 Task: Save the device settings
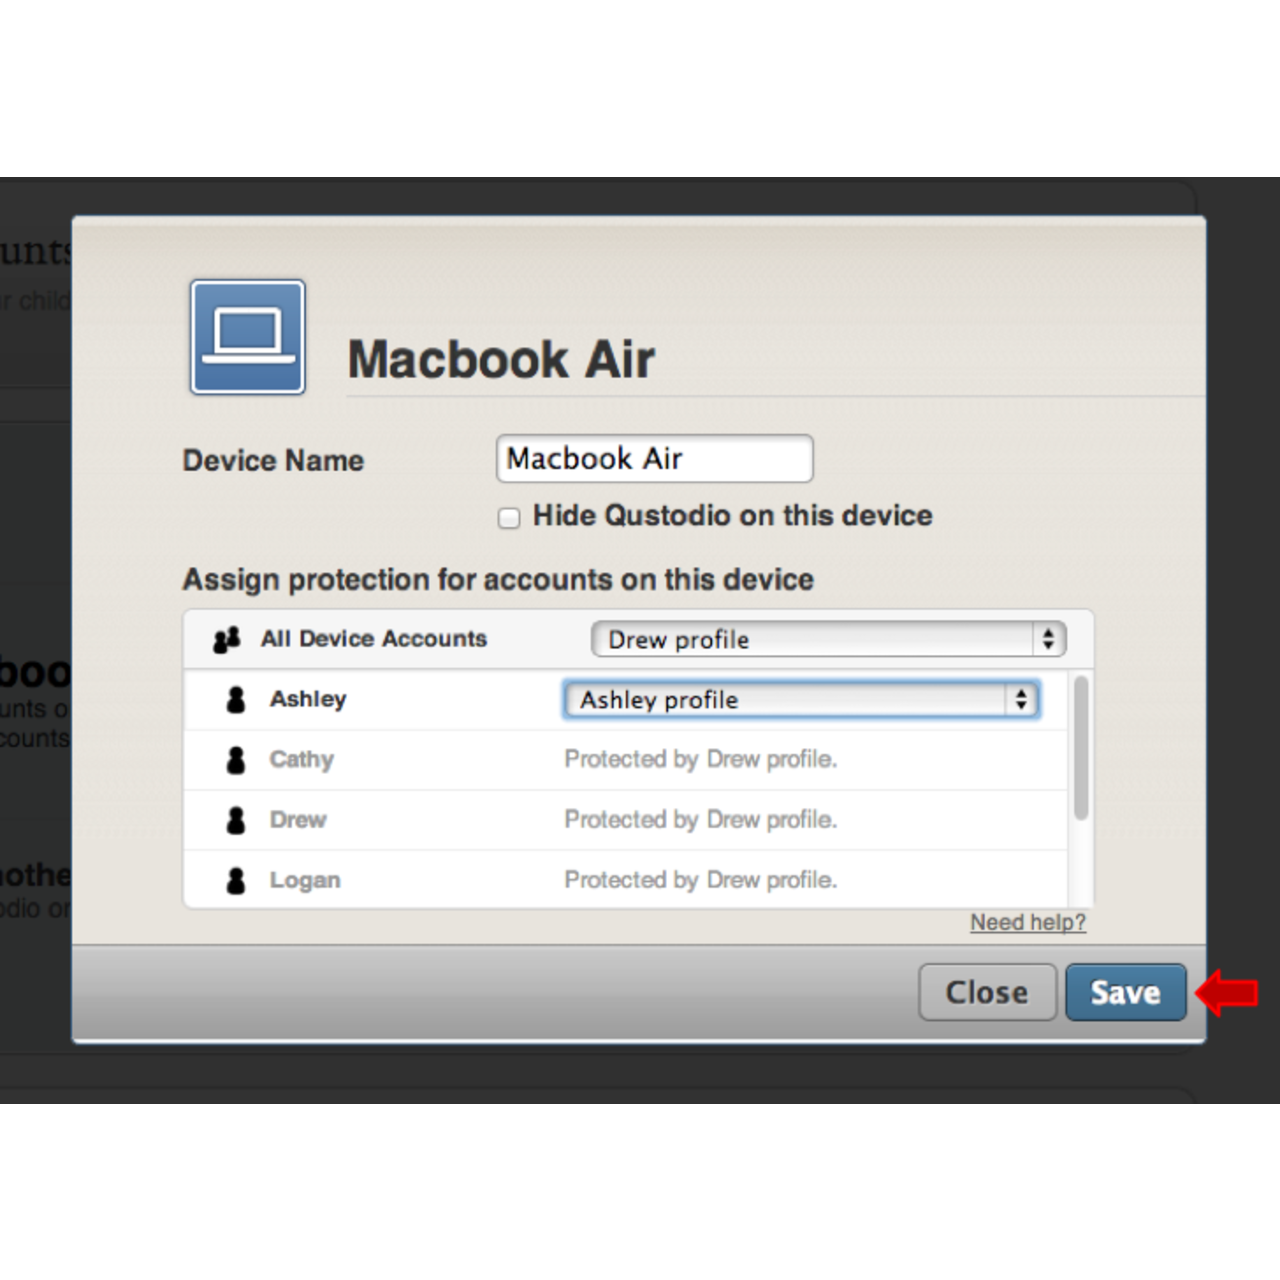click(x=1125, y=992)
